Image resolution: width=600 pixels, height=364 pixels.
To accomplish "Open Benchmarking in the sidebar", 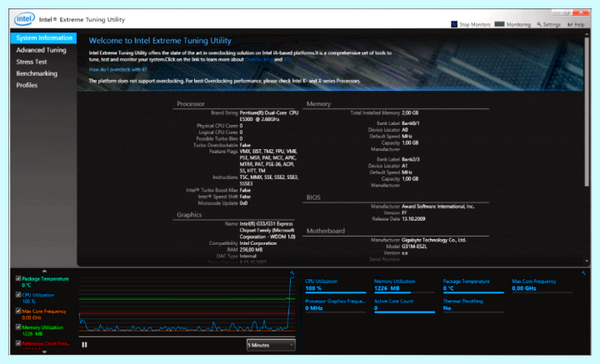I will point(37,73).
